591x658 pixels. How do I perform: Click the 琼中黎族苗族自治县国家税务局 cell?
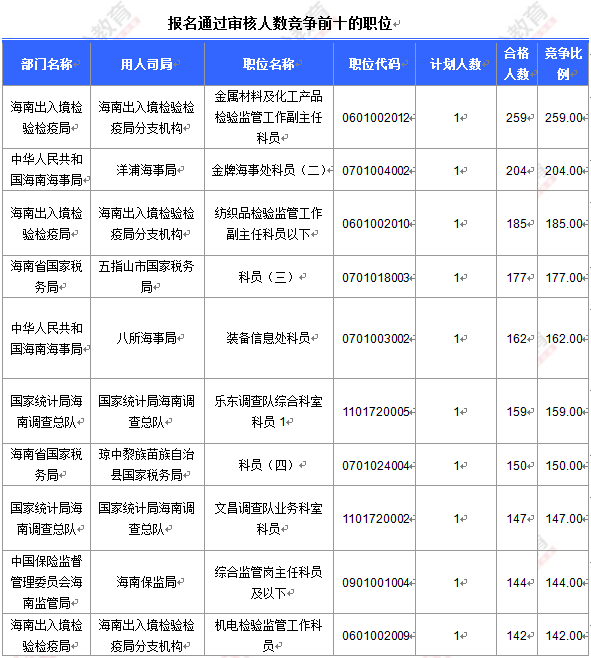pos(147,465)
